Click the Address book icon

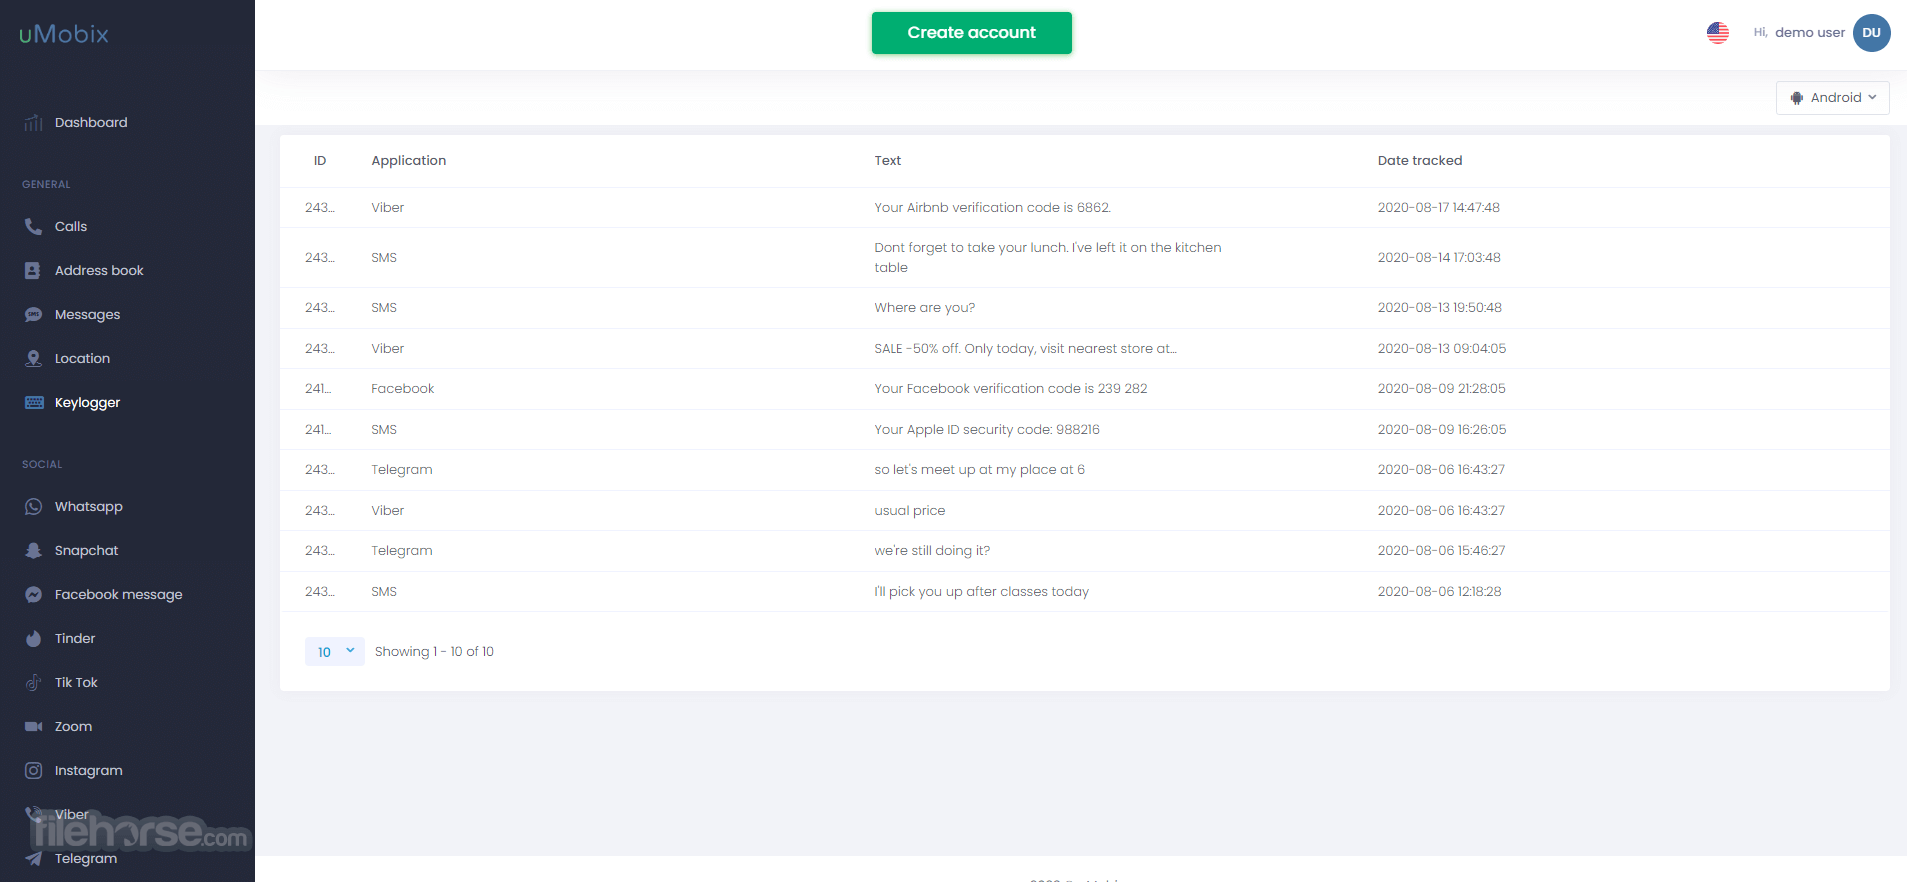pyautogui.click(x=33, y=271)
